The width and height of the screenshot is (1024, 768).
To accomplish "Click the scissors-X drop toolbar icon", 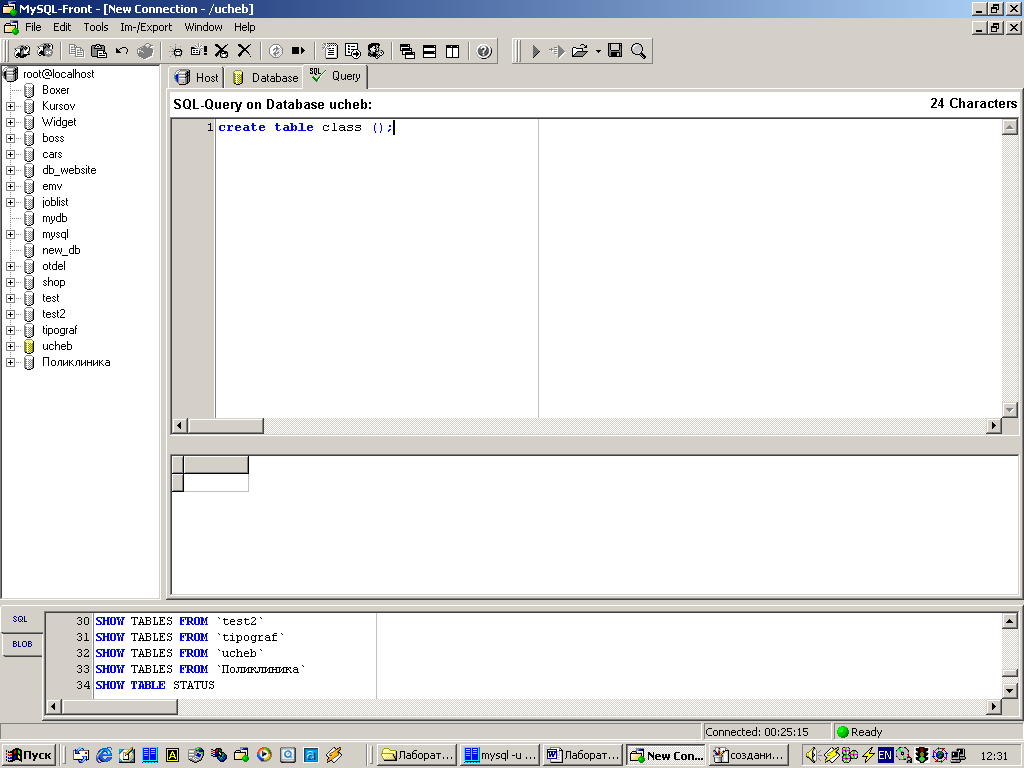I will (x=221, y=51).
